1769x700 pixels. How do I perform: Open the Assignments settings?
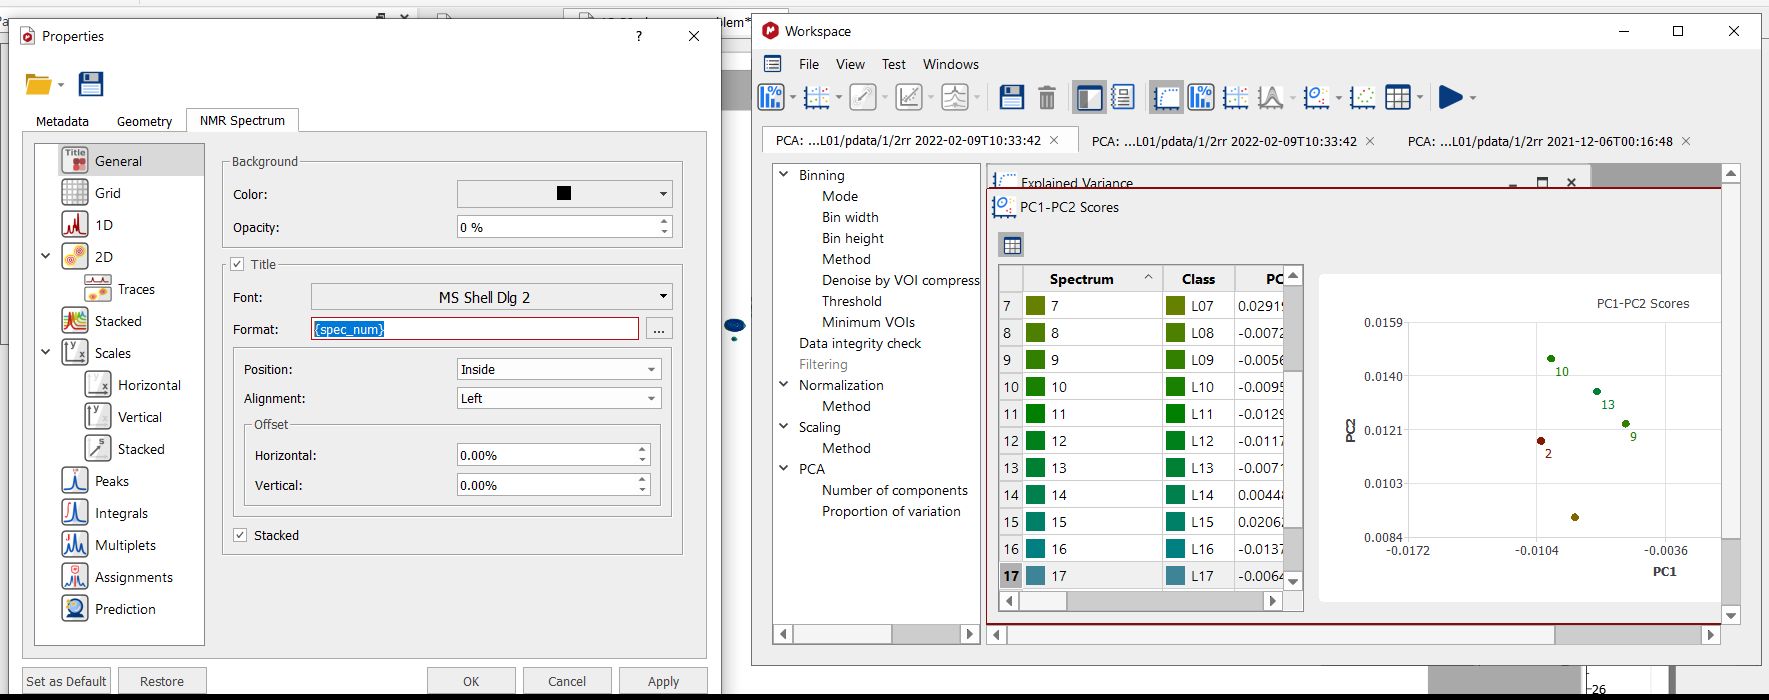[x=134, y=577]
